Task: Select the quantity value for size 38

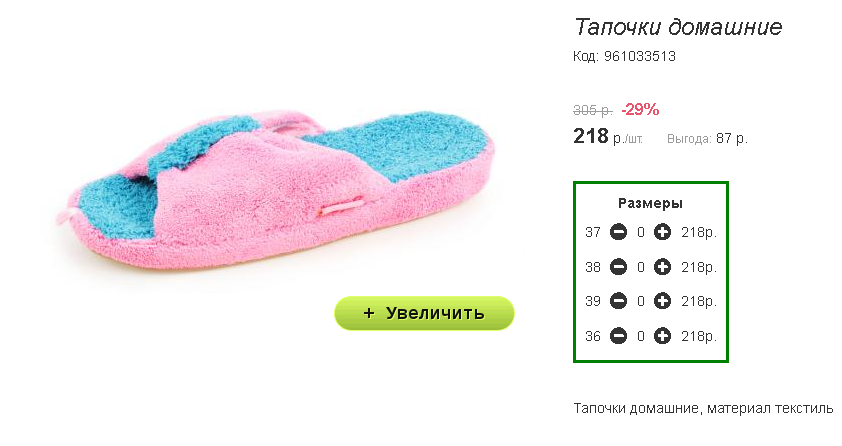Action: pos(641,267)
